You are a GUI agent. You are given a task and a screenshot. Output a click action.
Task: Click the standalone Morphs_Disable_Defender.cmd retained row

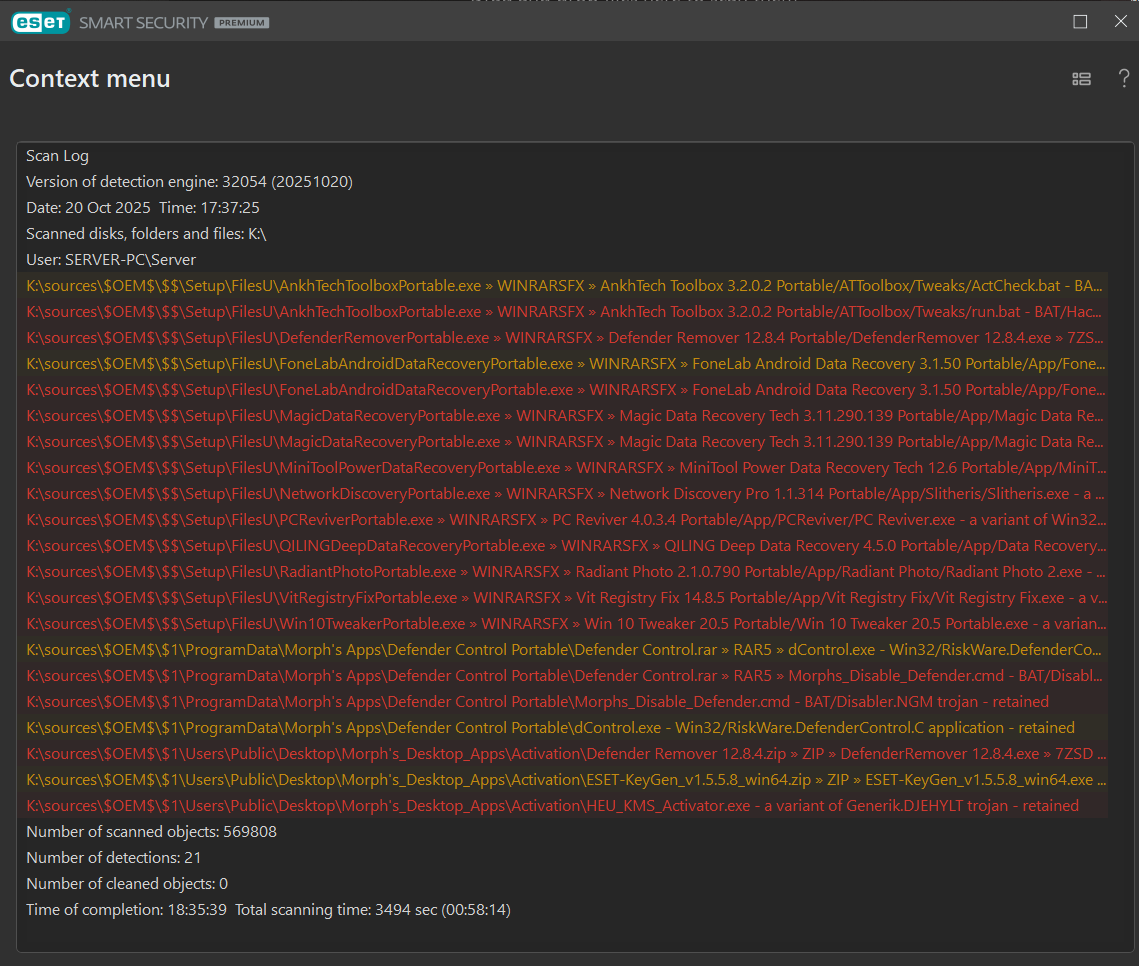(537, 702)
